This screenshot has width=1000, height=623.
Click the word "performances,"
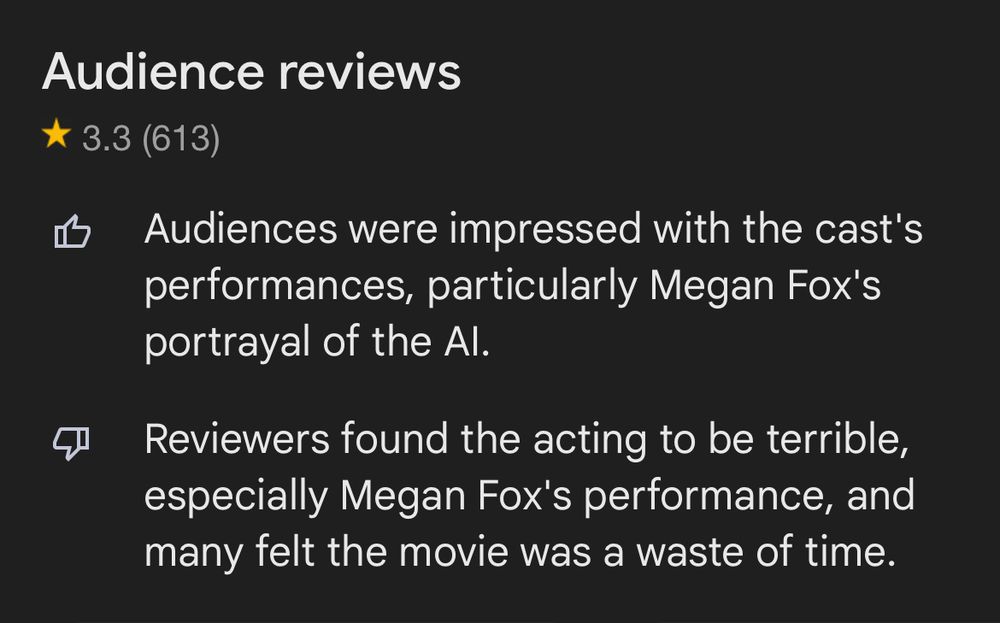point(279,289)
